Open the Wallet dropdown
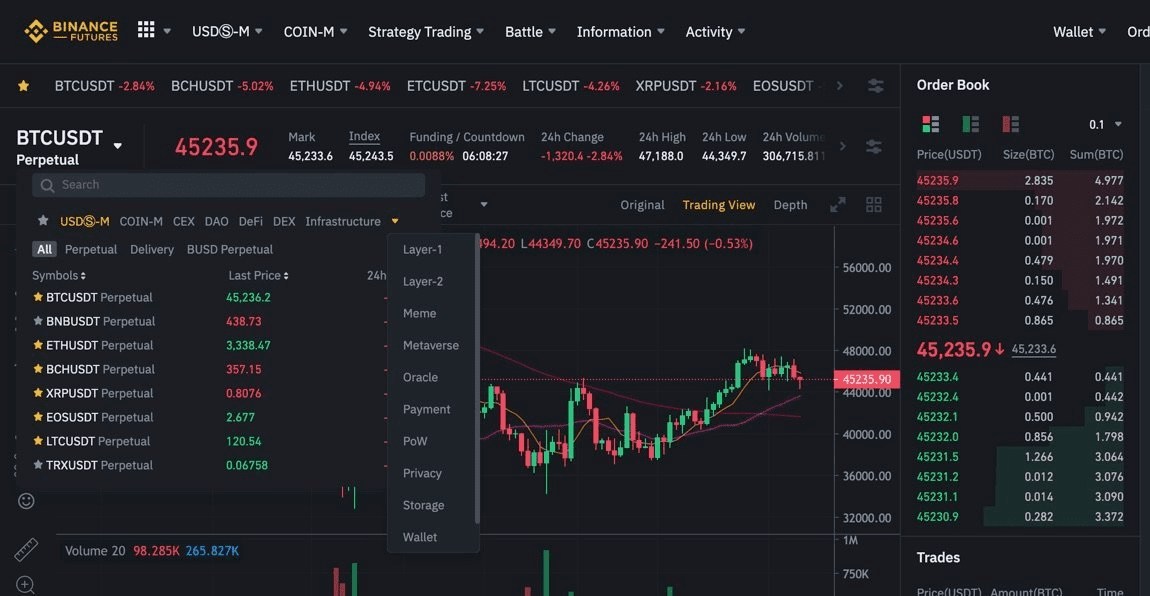 [1079, 32]
